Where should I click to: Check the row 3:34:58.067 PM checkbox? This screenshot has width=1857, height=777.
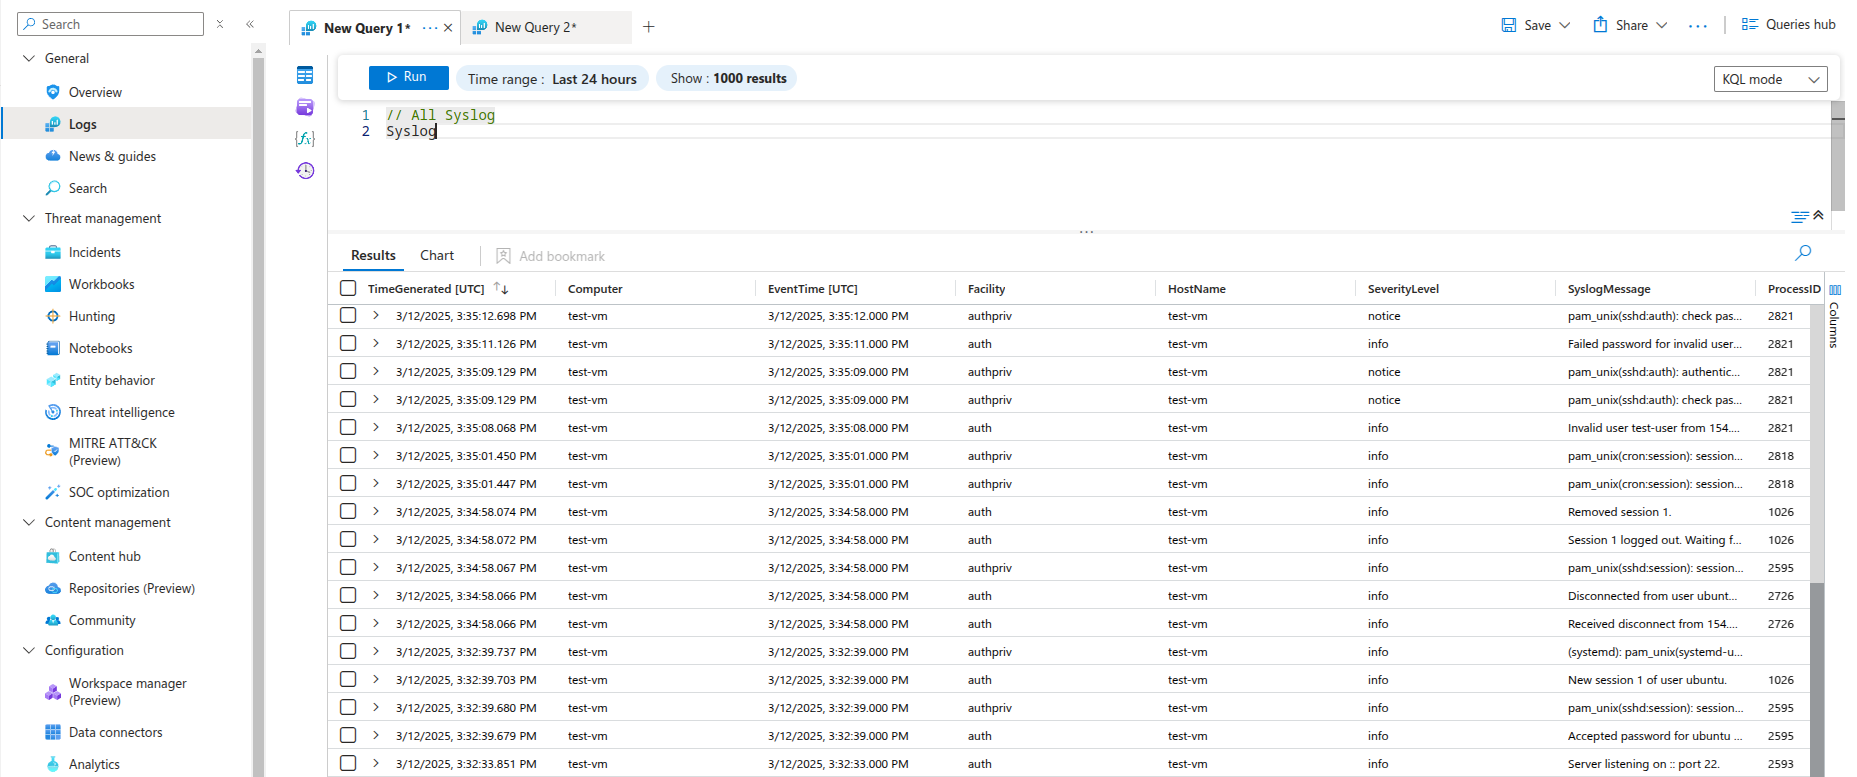point(348,567)
